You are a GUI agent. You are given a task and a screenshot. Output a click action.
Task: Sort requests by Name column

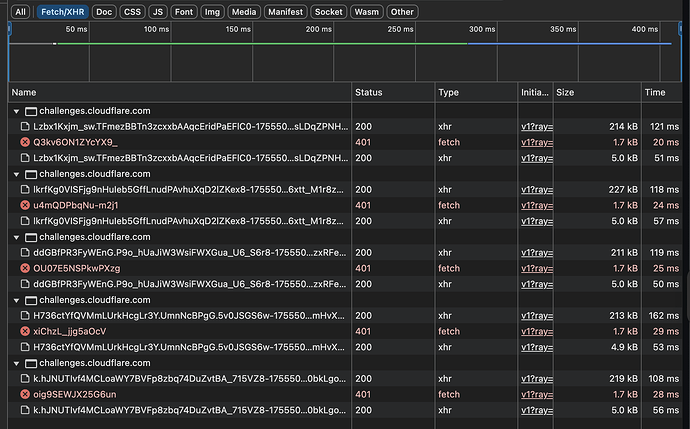(180, 92)
